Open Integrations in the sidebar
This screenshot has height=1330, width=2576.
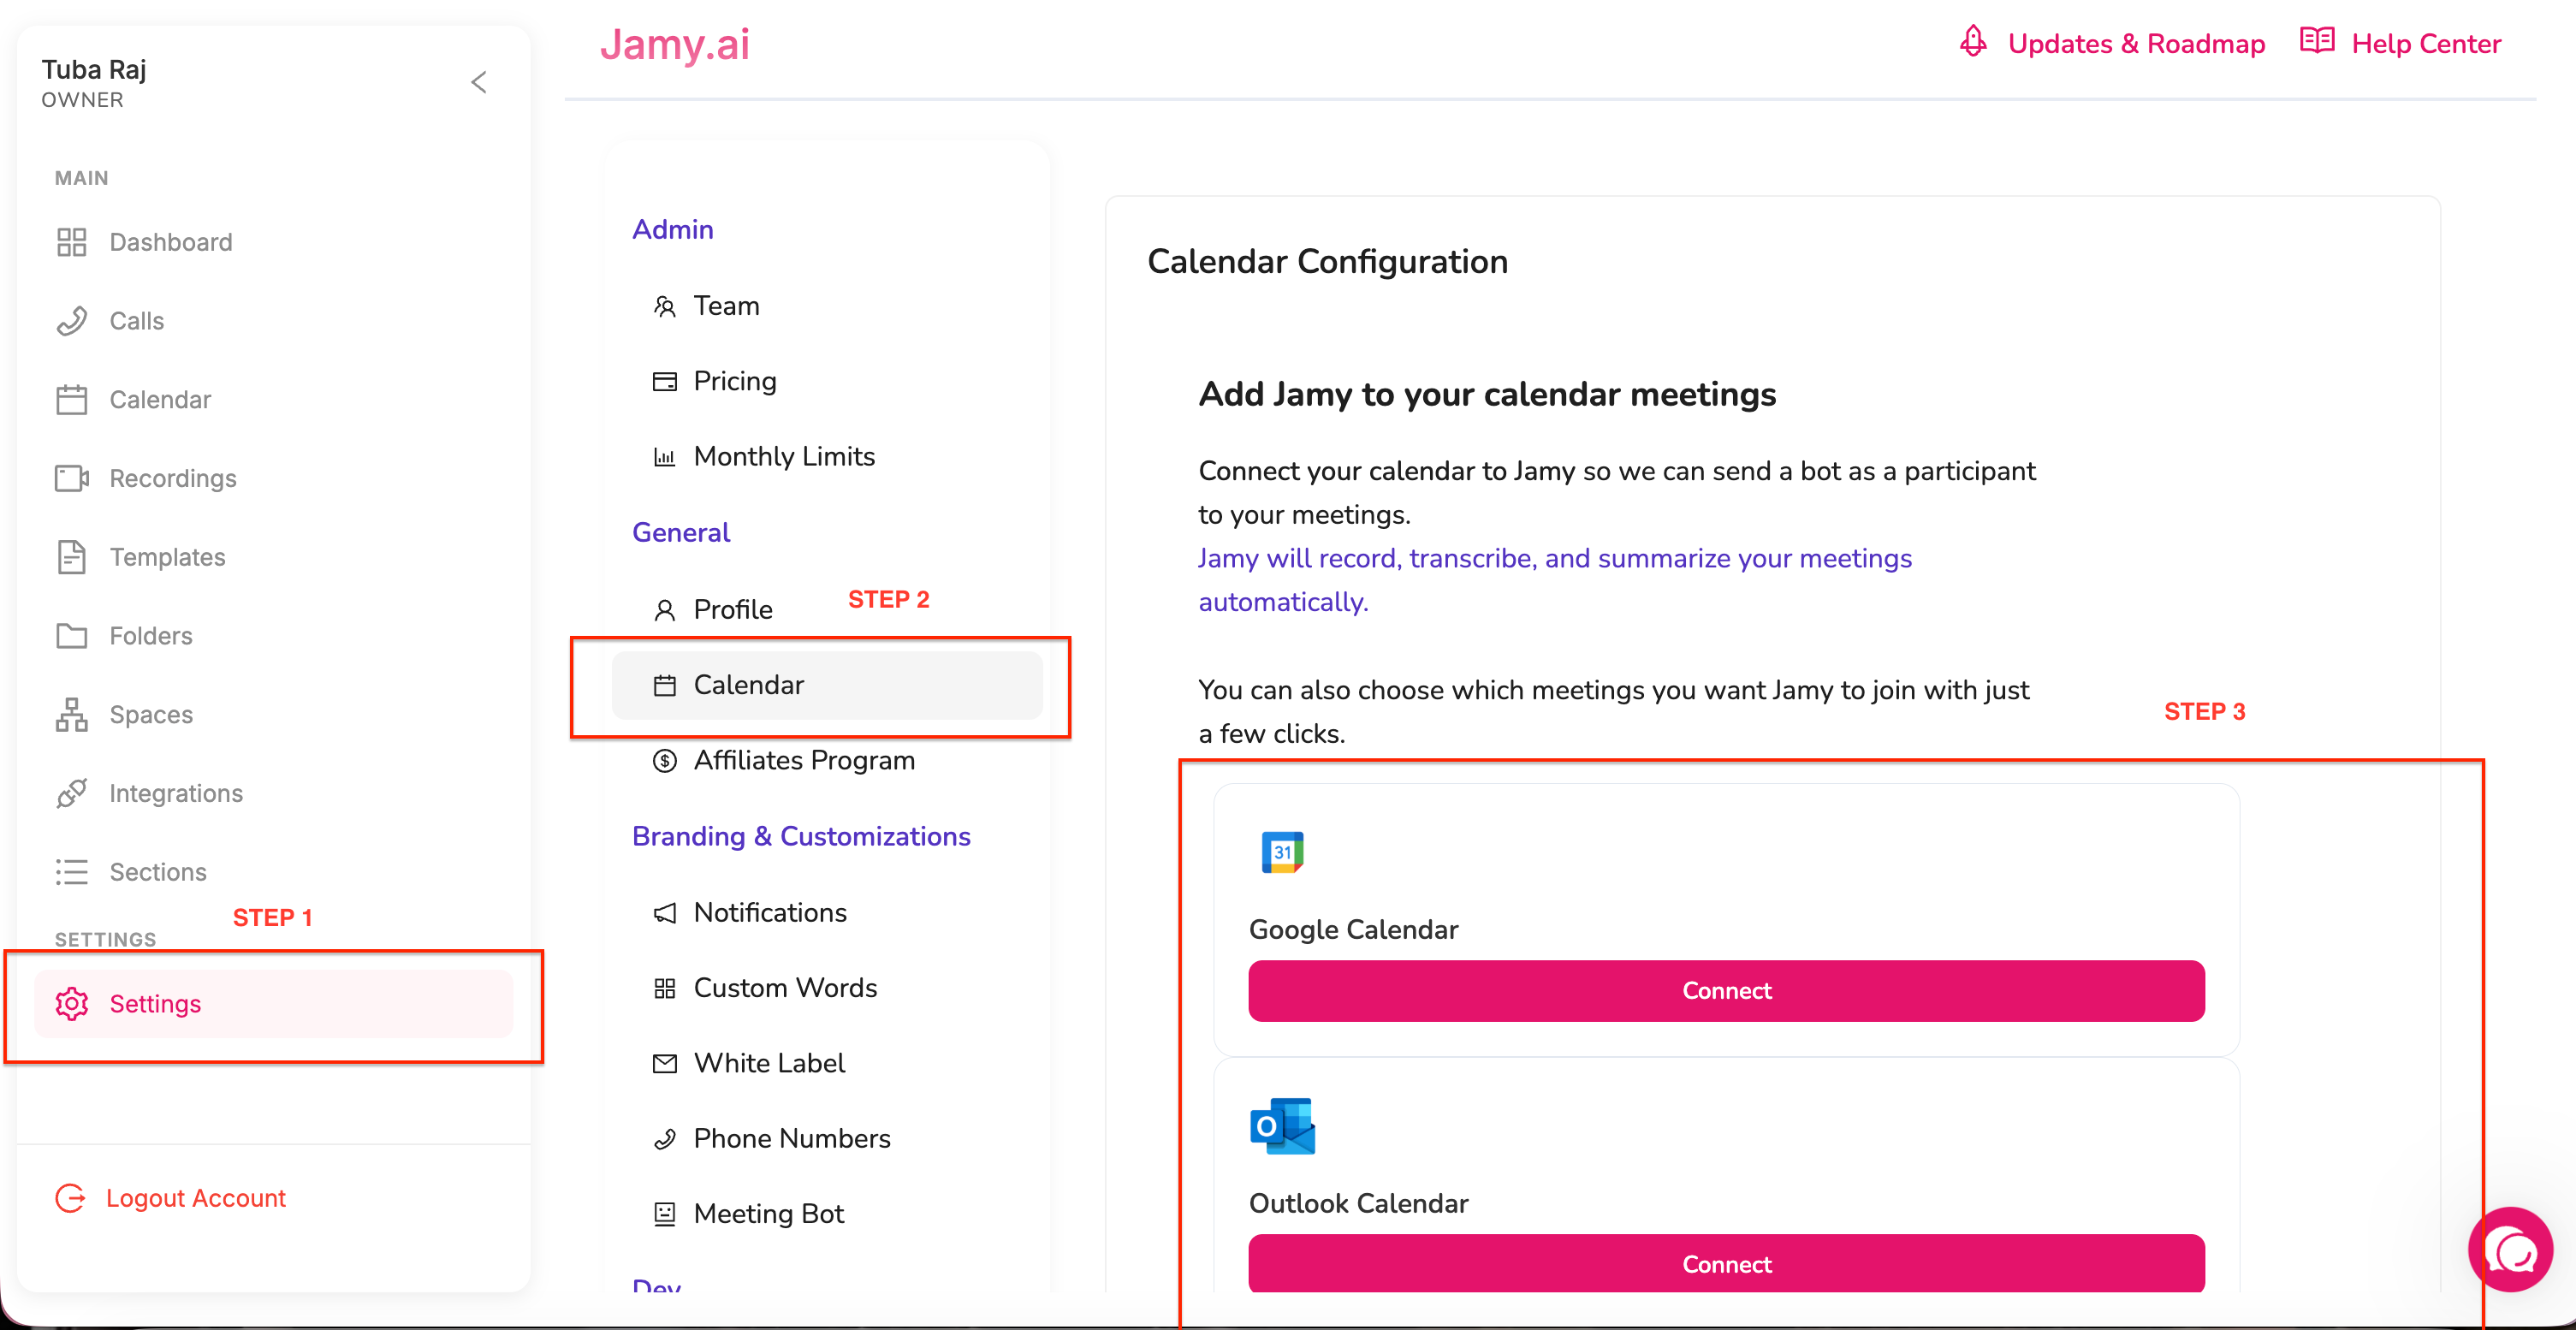click(x=176, y=793)
